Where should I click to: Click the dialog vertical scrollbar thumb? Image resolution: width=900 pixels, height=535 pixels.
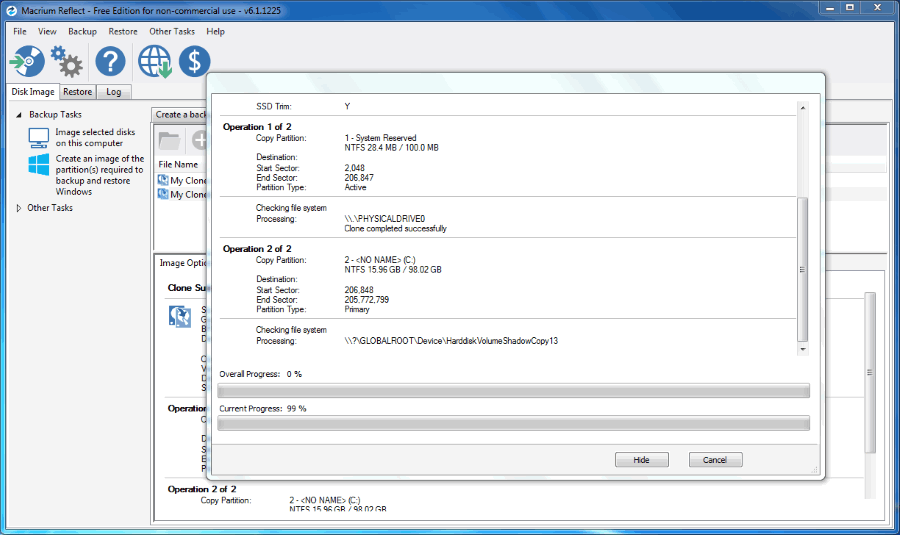tap(803, 270)
